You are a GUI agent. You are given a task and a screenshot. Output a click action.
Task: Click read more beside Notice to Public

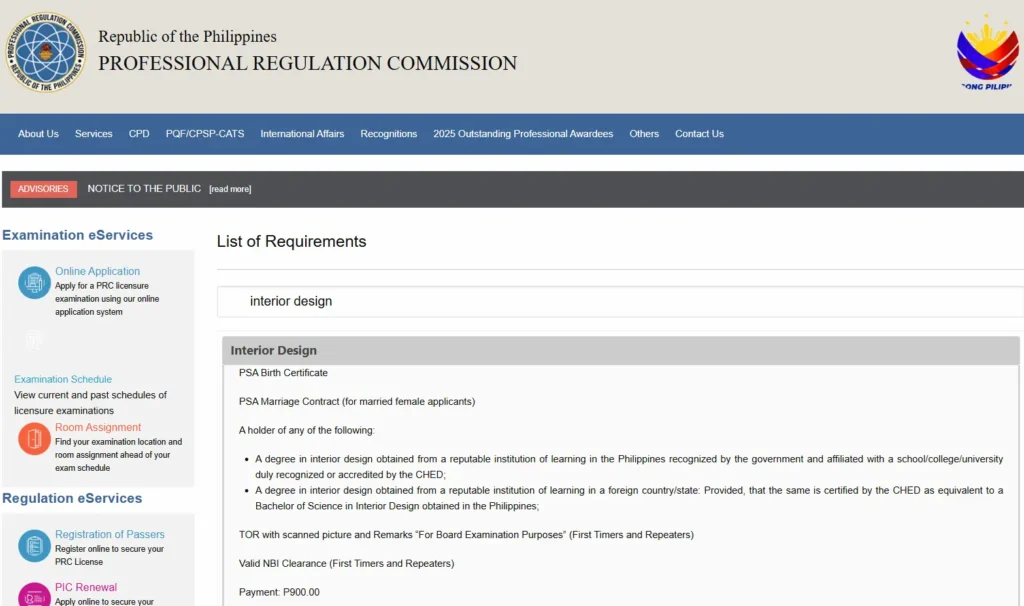pyautogui.click(x=230, y=189)
